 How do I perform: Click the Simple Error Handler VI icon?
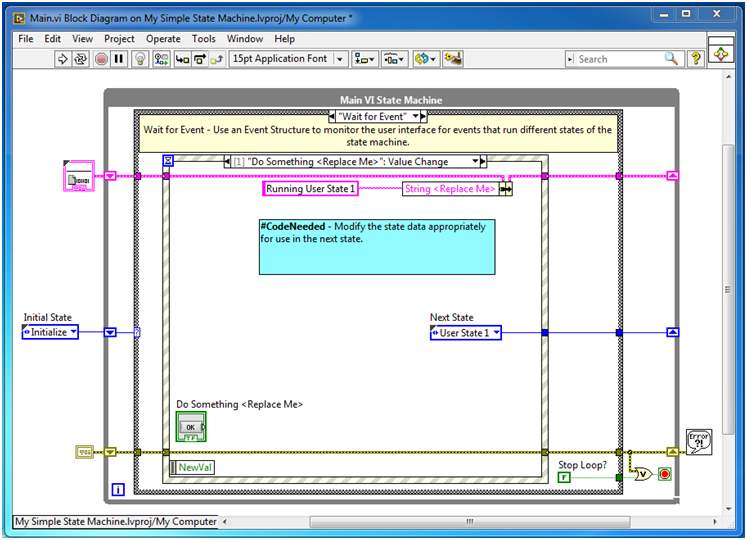698,441
